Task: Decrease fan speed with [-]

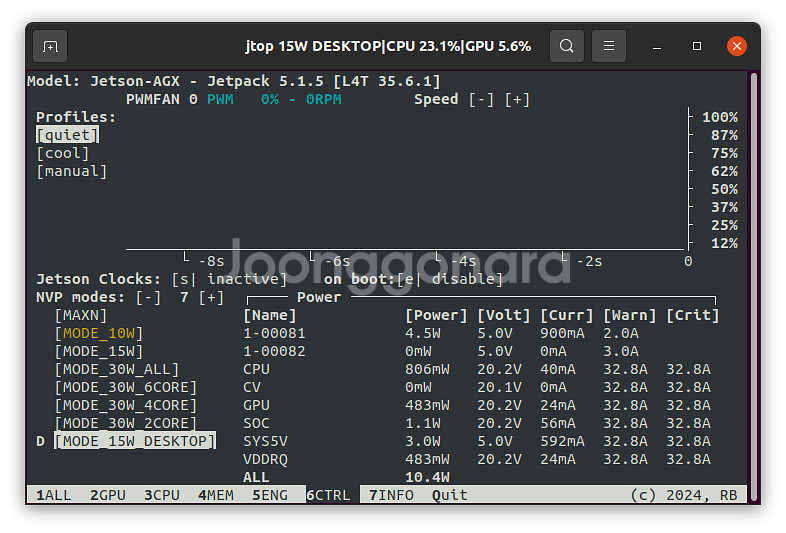Action: [481, 99]
